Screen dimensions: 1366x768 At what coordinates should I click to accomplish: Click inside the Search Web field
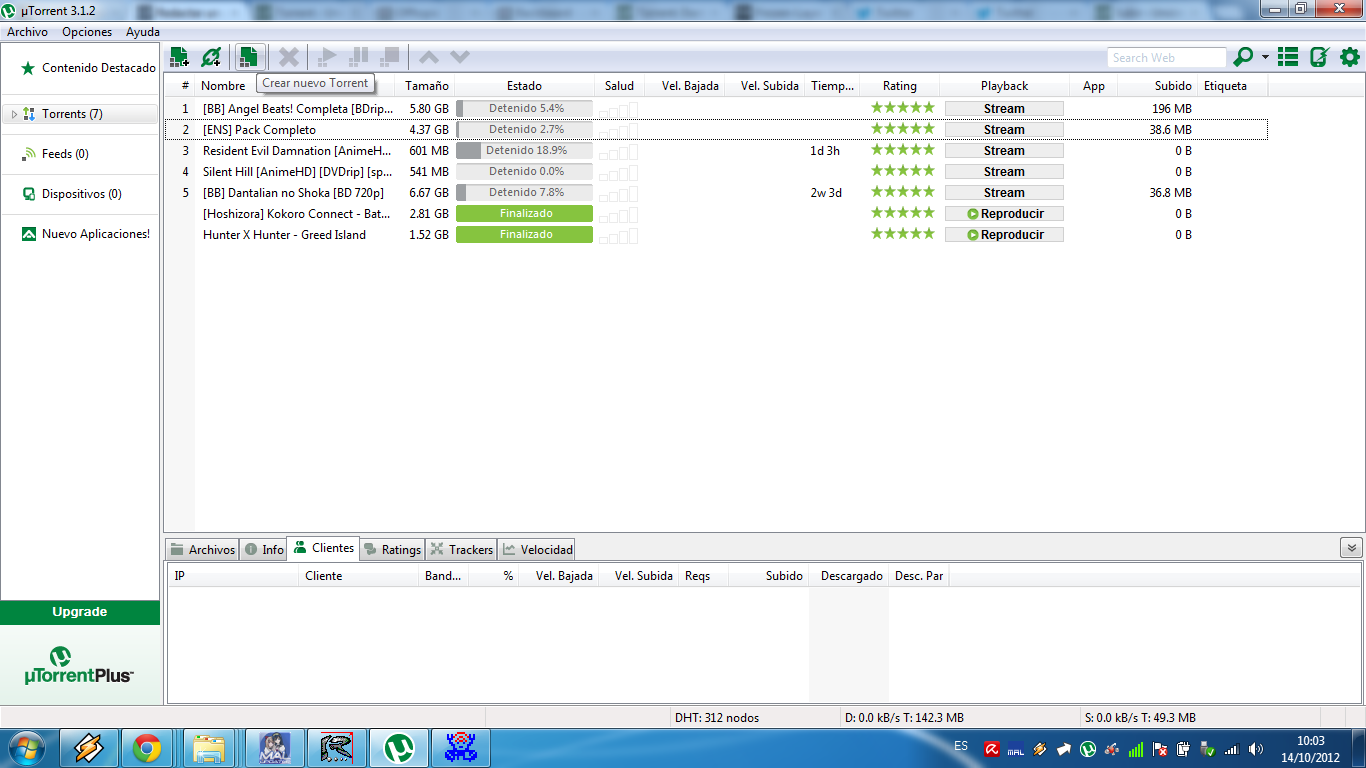tap(1166, 57)
